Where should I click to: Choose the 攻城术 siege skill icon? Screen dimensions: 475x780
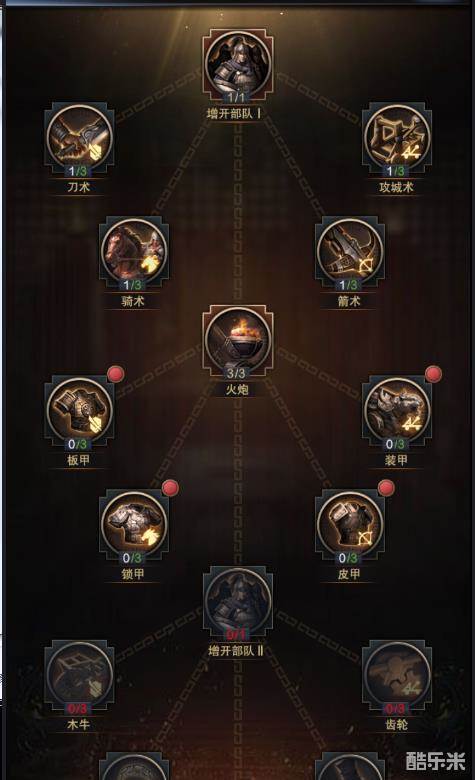pyautogui.click(x=396, y=137)
